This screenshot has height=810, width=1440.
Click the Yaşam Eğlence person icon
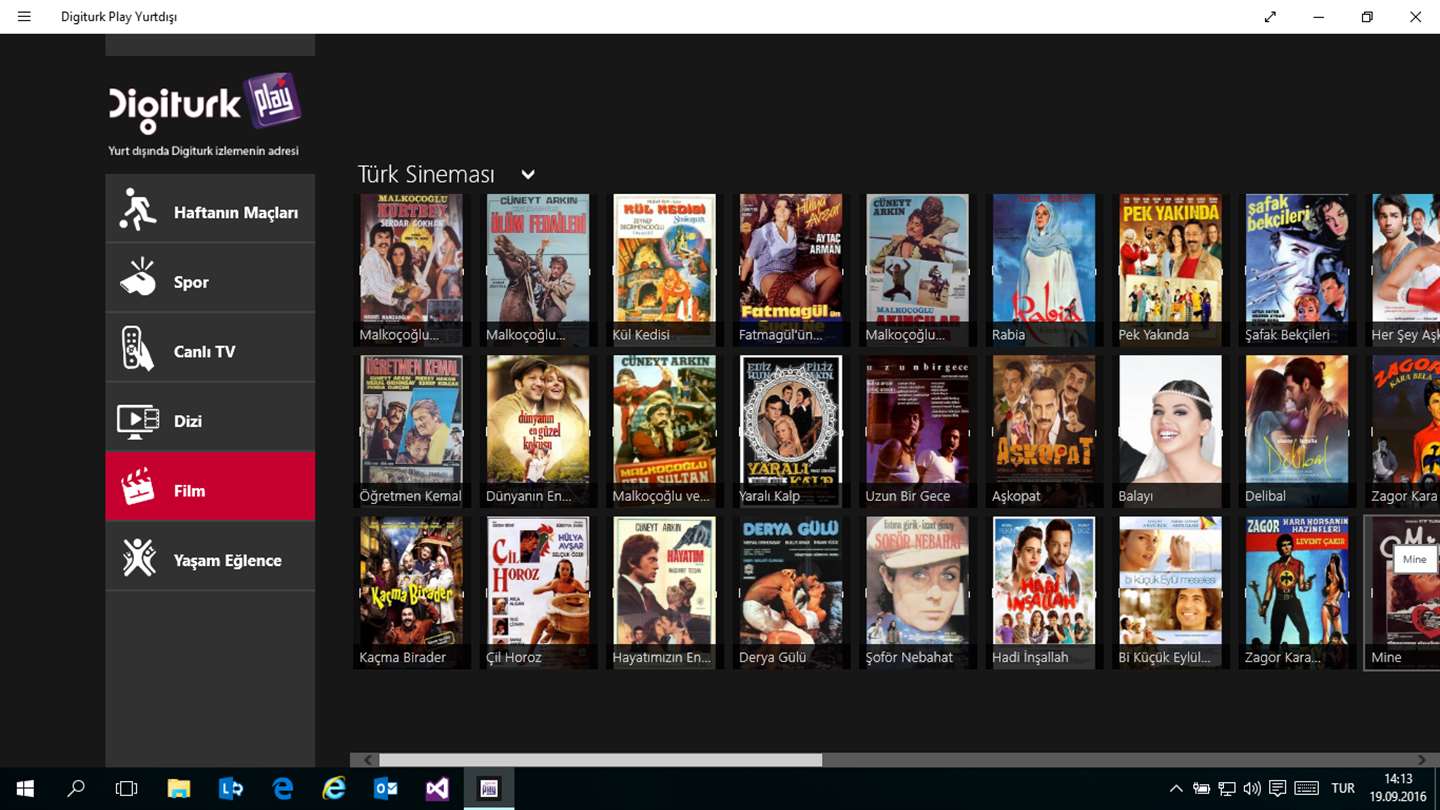(138, 558)
